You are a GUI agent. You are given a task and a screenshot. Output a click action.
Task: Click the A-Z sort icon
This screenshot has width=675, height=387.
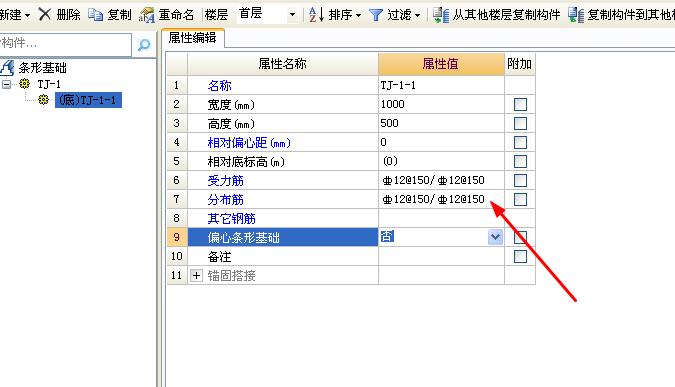coord(316,15)
